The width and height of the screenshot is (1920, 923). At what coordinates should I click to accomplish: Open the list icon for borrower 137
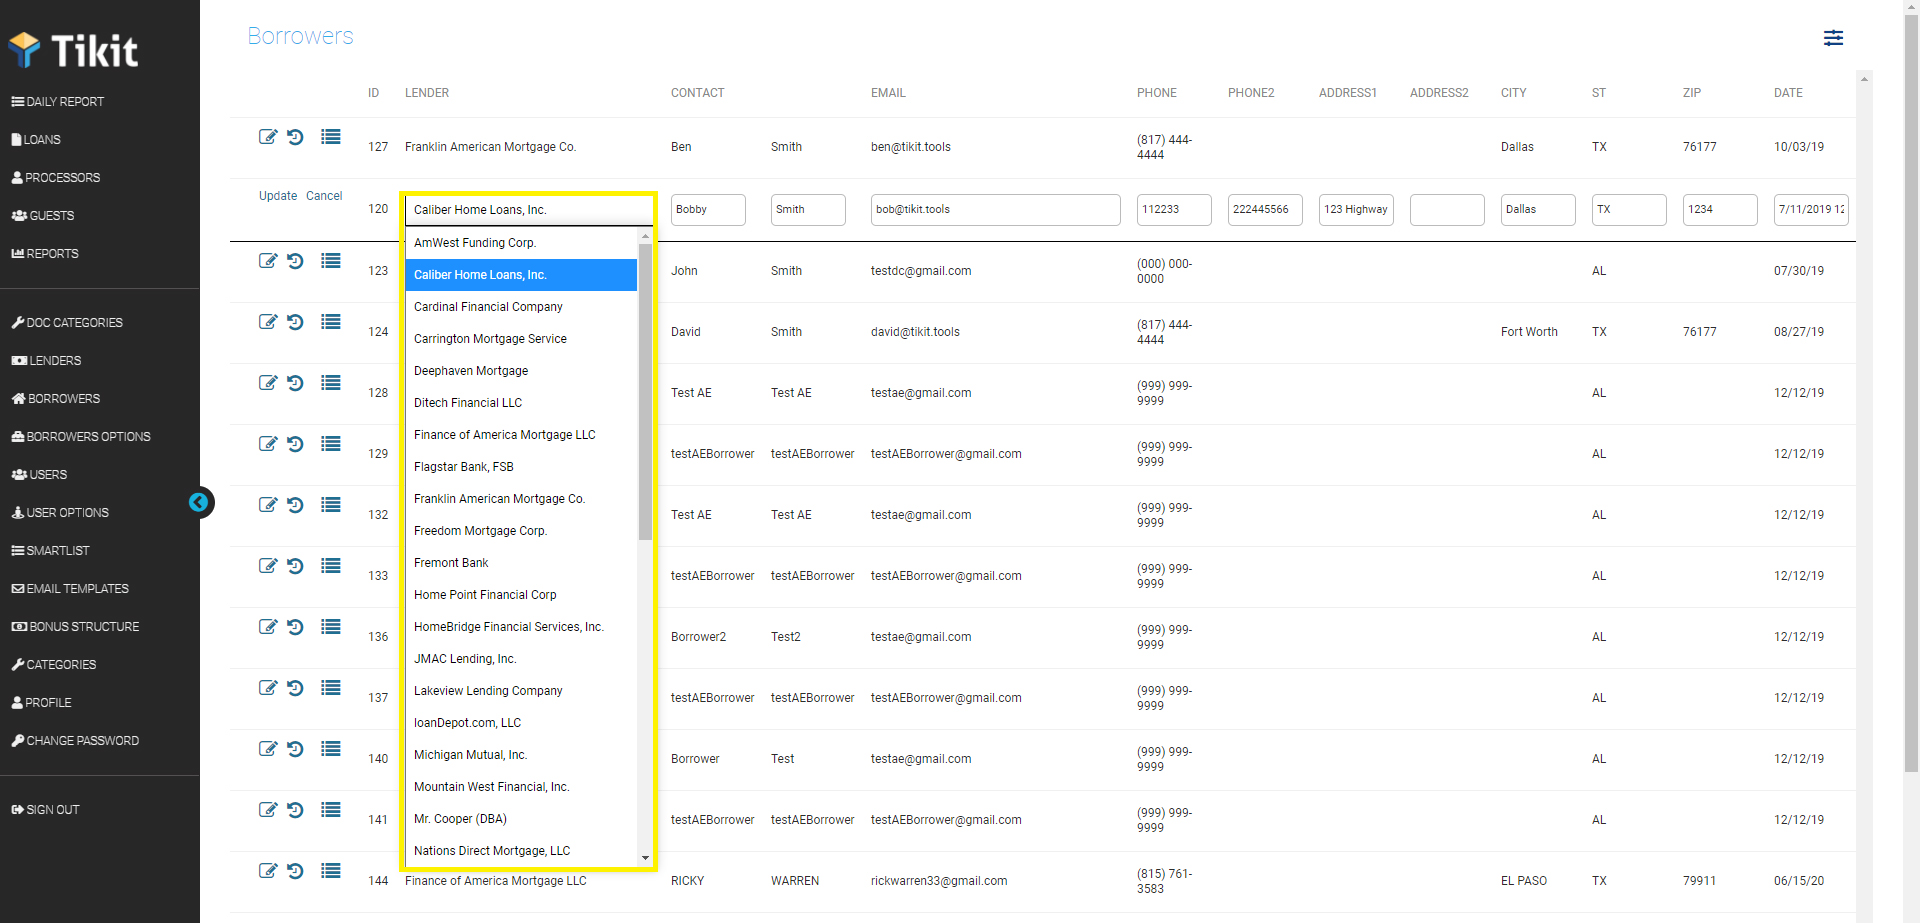(331, 688)
